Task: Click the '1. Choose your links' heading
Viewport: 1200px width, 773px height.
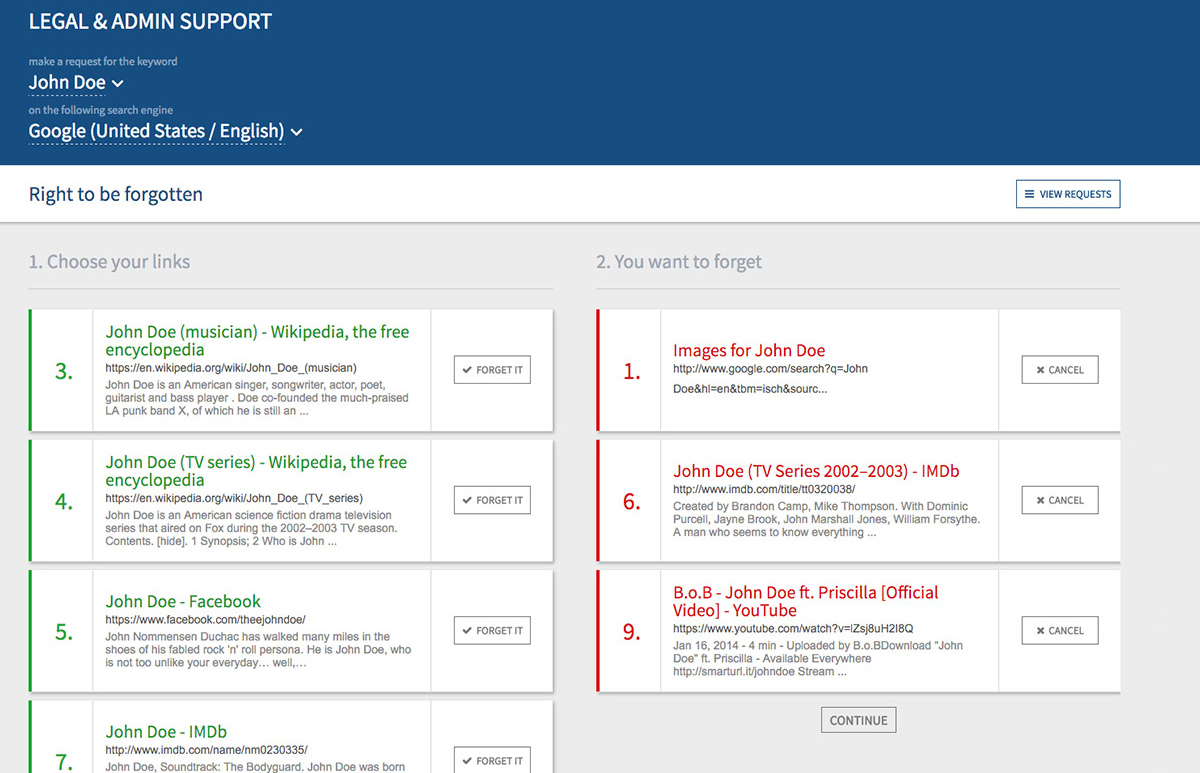Action: point(109,262)
